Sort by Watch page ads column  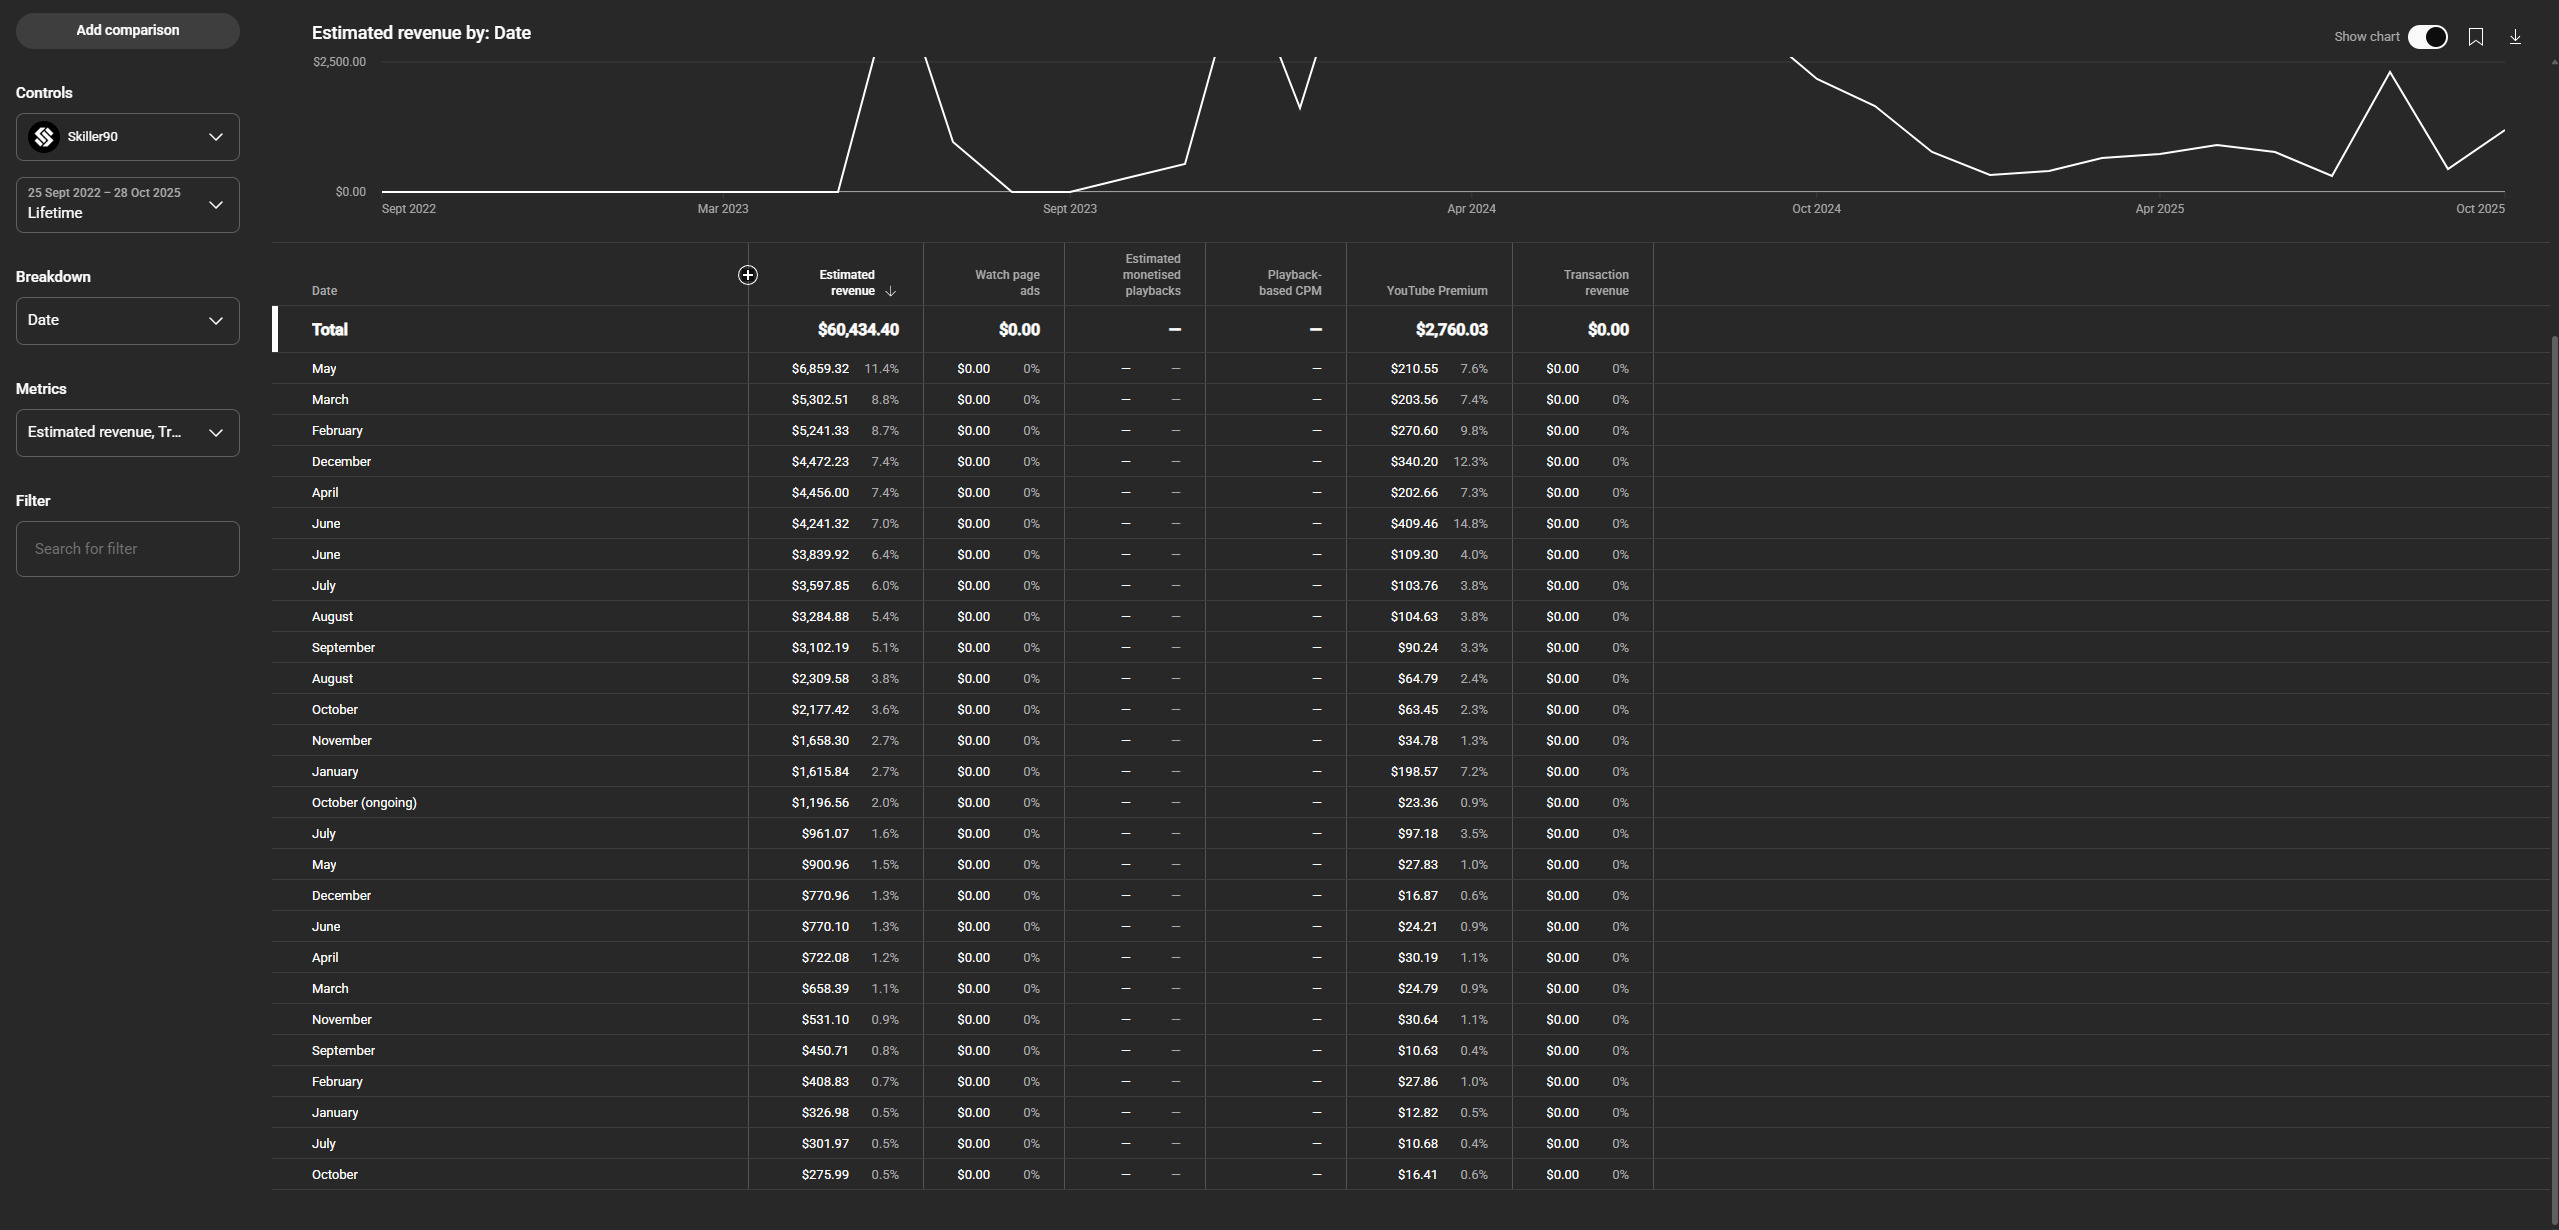1007,283
